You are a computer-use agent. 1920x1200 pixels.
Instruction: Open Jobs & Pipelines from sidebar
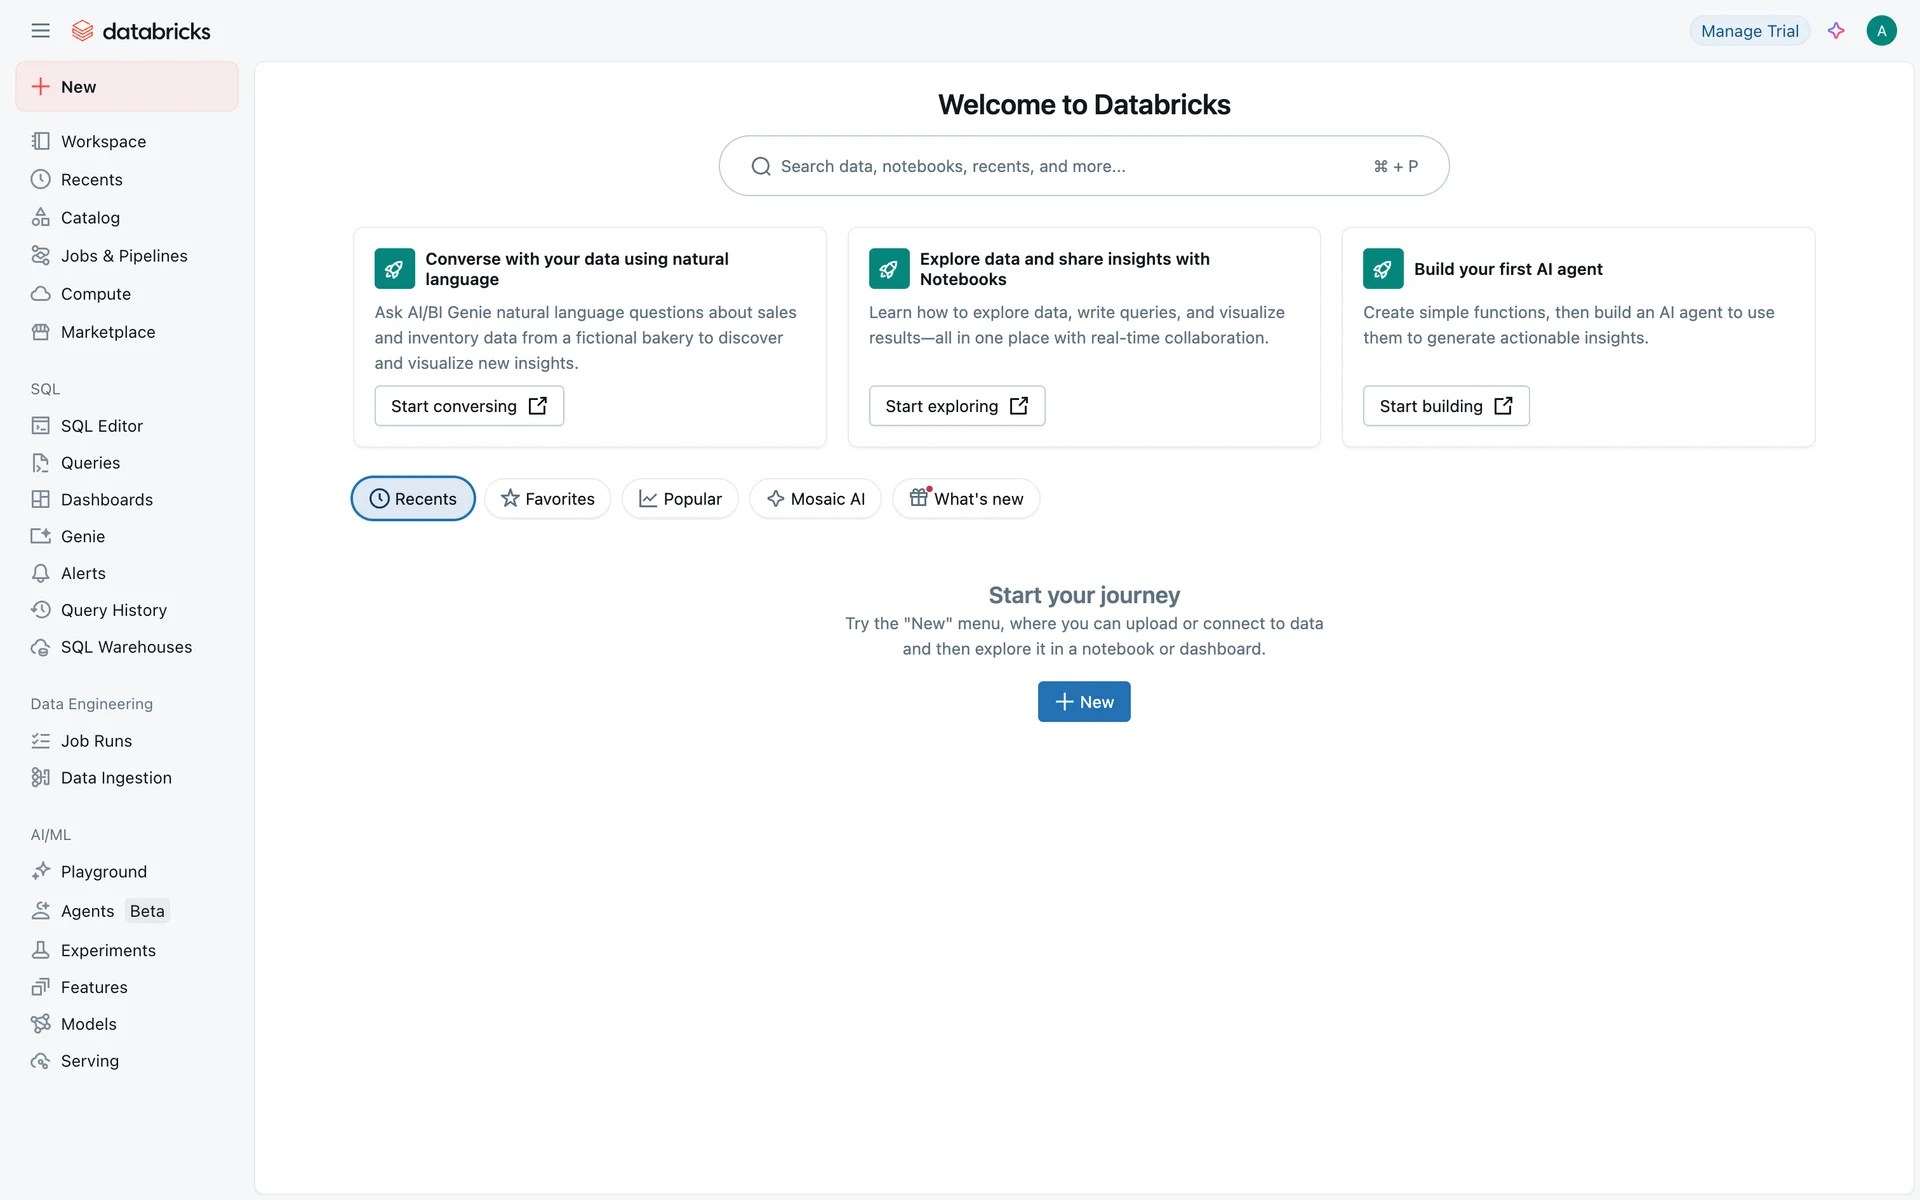coord(123,256)
